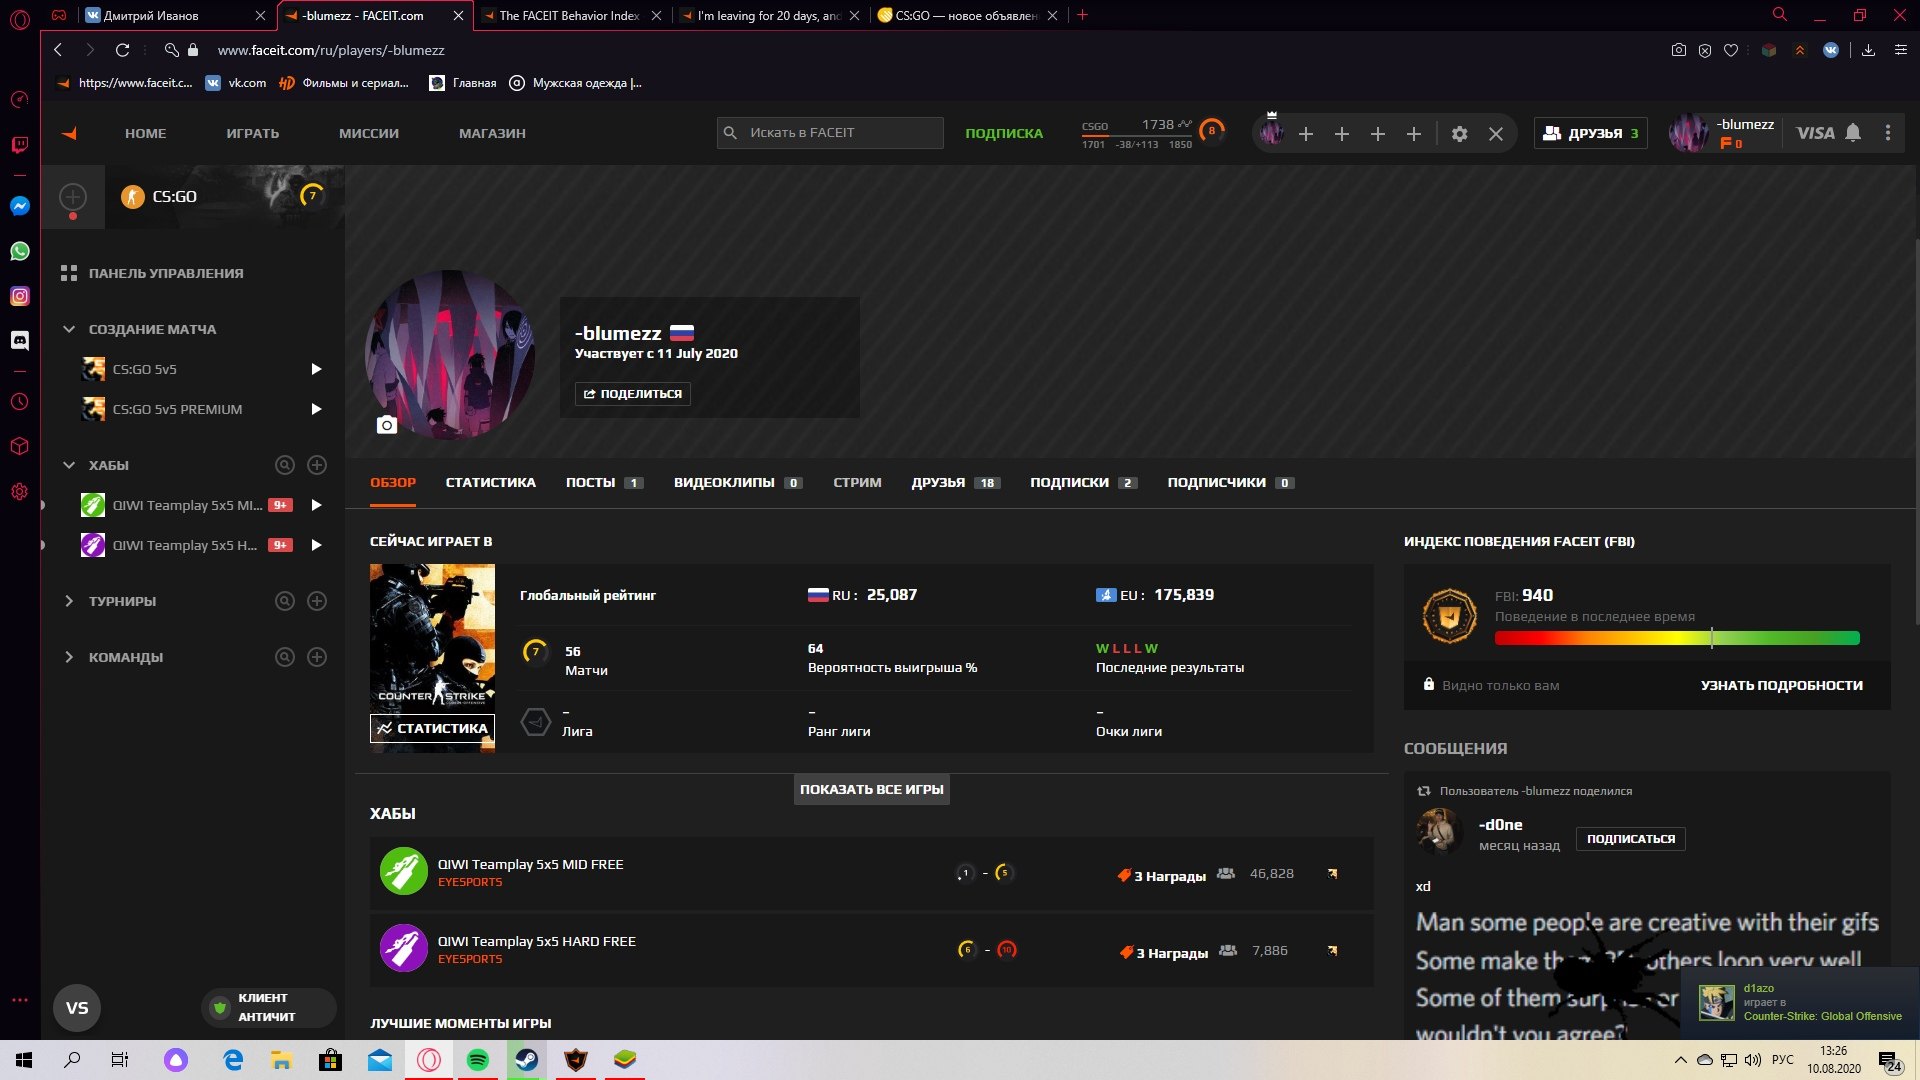Click the FBI behavior gradient bar

[1676, 638]
